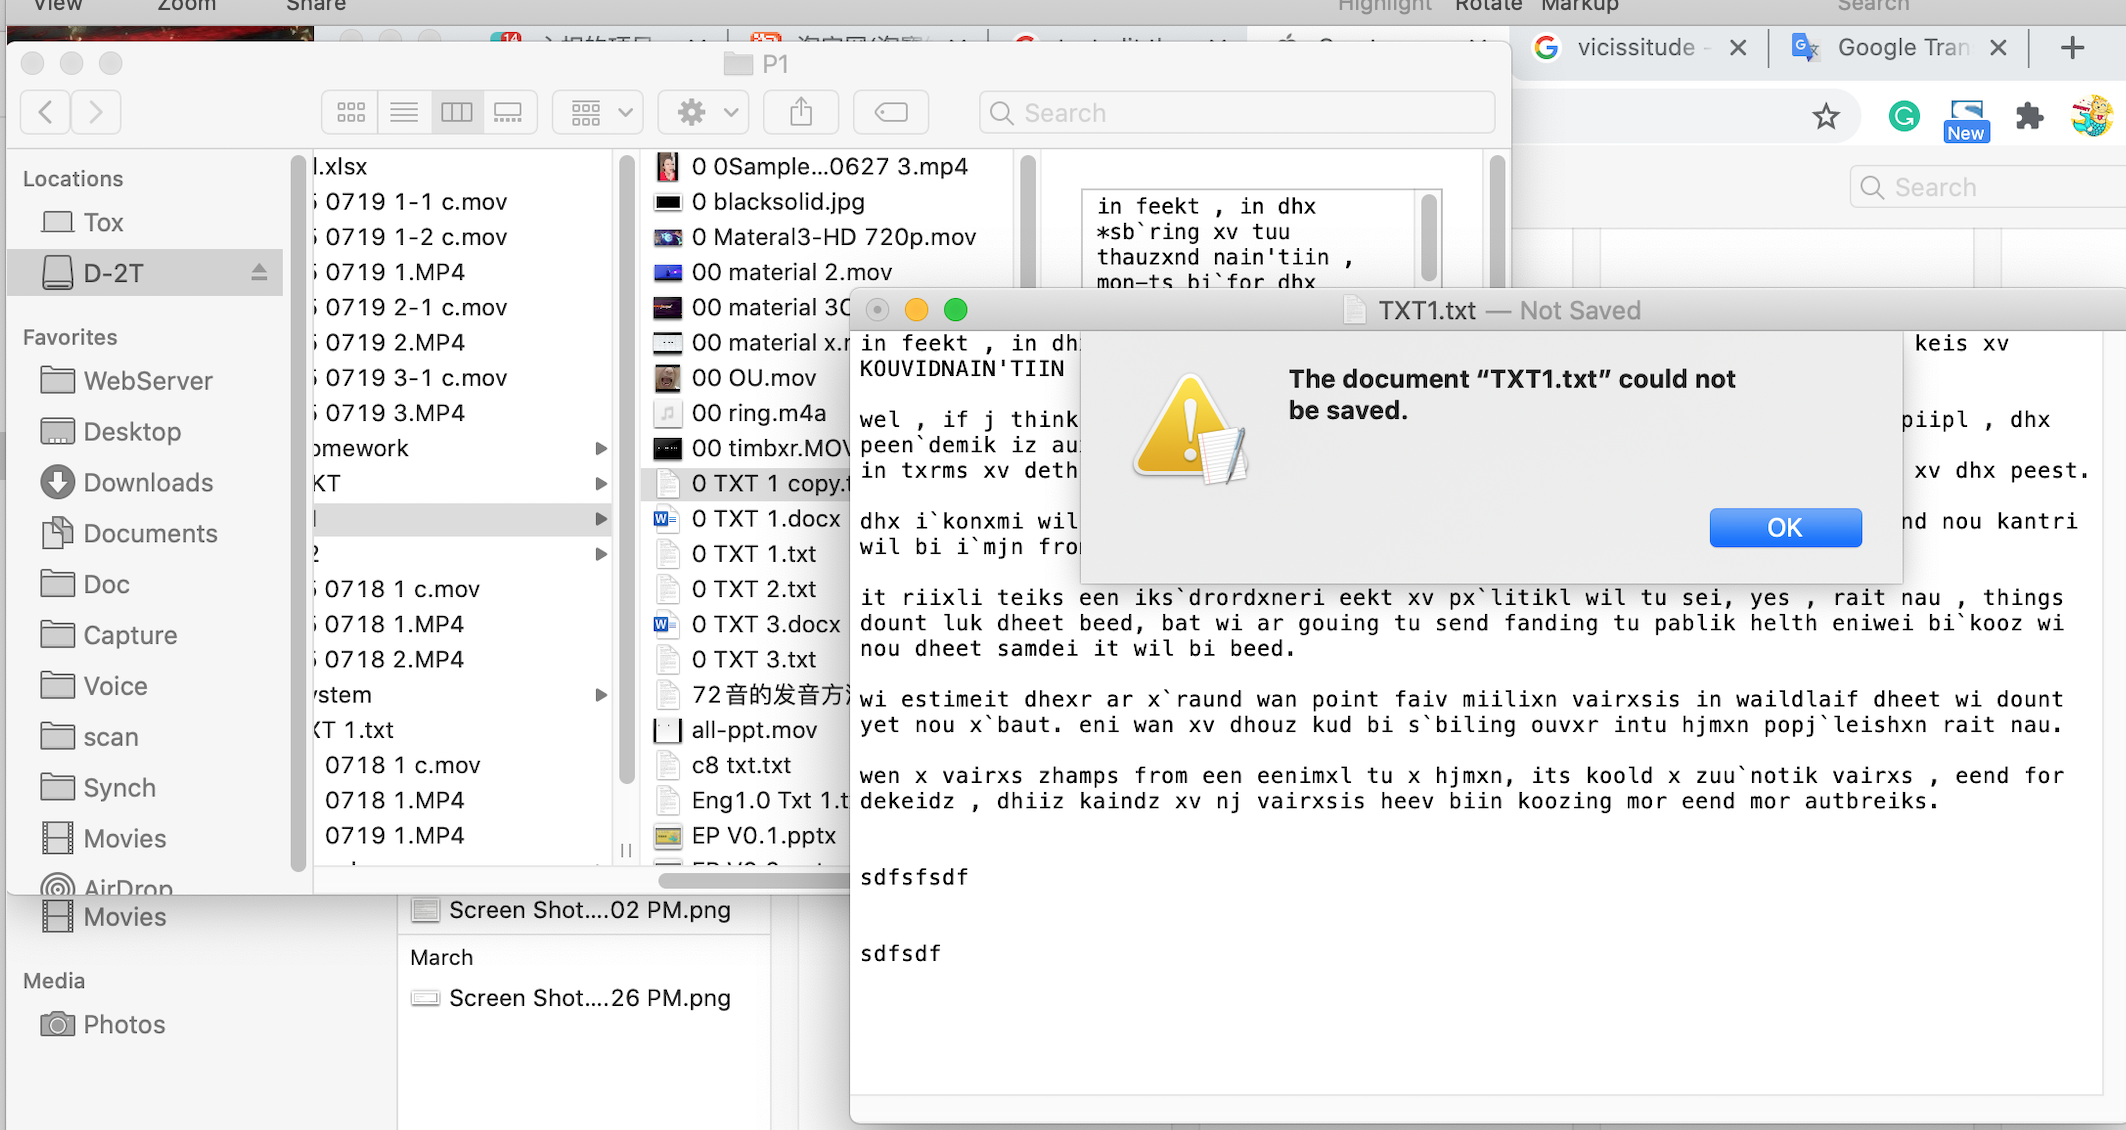Screen dimensions: 2126x1130
Task: Switch to the vicissitude tab
Action: (1636, 47)
